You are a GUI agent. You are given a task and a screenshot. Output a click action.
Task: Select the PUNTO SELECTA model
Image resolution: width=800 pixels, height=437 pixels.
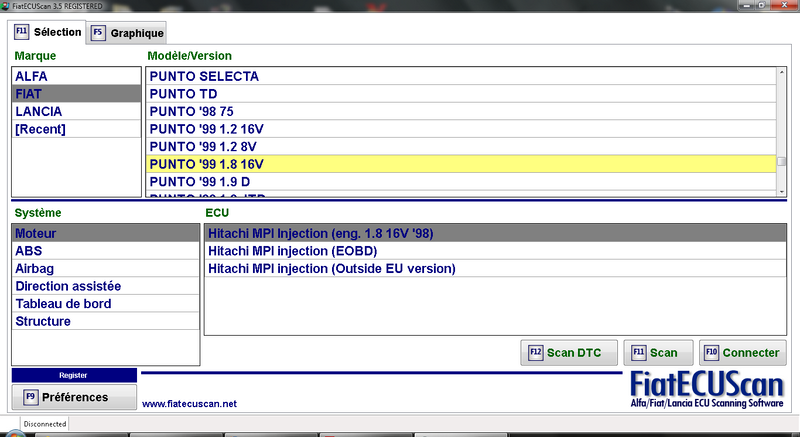[x=461, y=76]
